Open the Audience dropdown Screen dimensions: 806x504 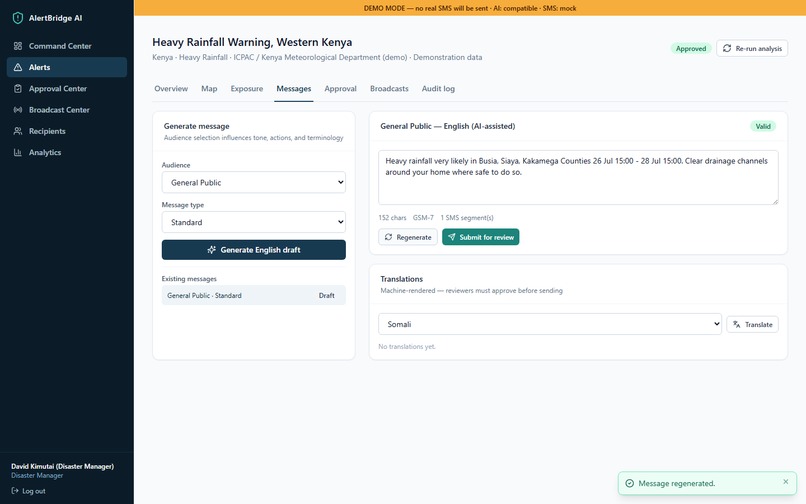pos(253,183)
